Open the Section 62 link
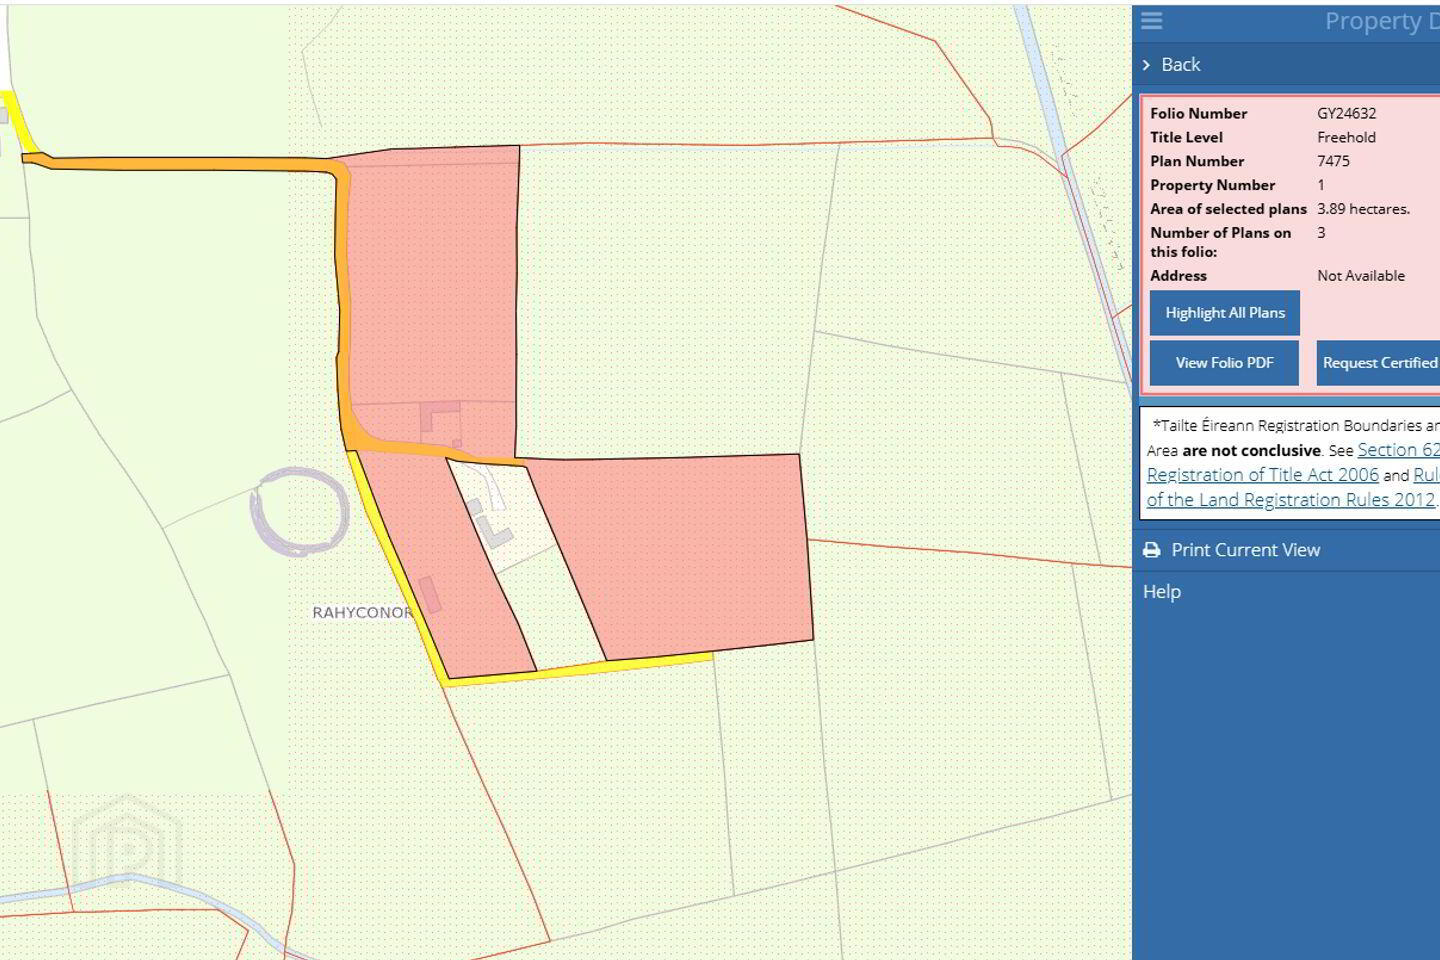The image size is (1440, 960). click(x=1398, y=450)
